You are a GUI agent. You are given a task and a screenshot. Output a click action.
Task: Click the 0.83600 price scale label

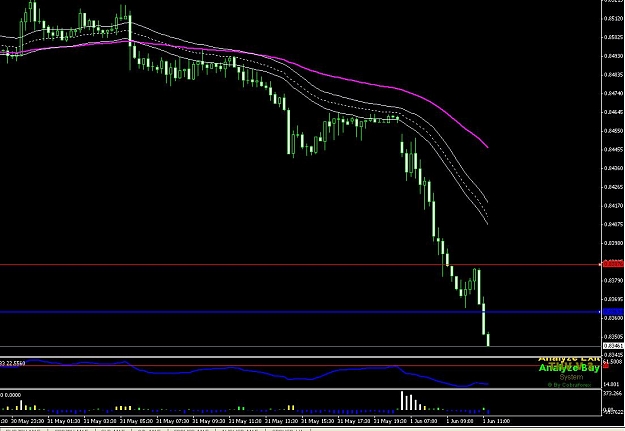click(x=614, y=318)
